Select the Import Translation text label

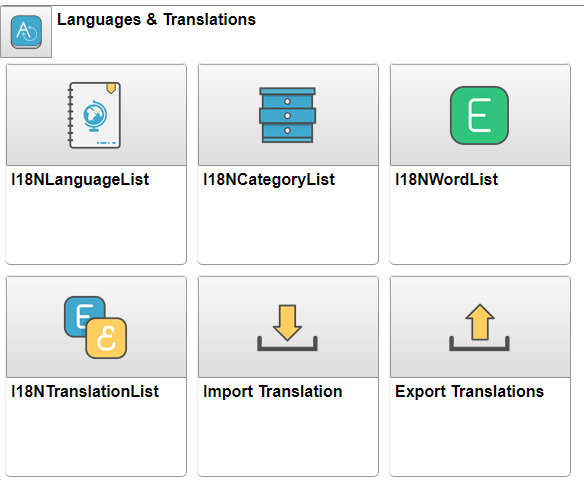coord(273,392)
